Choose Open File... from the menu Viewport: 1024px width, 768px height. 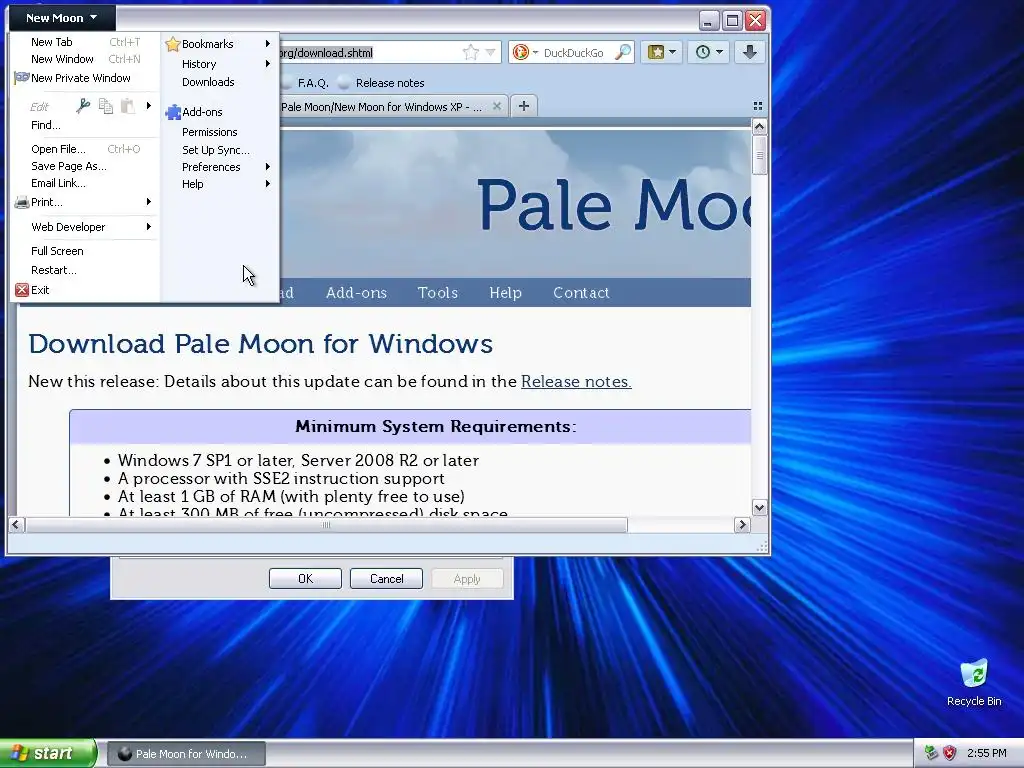tap(84, 149)
